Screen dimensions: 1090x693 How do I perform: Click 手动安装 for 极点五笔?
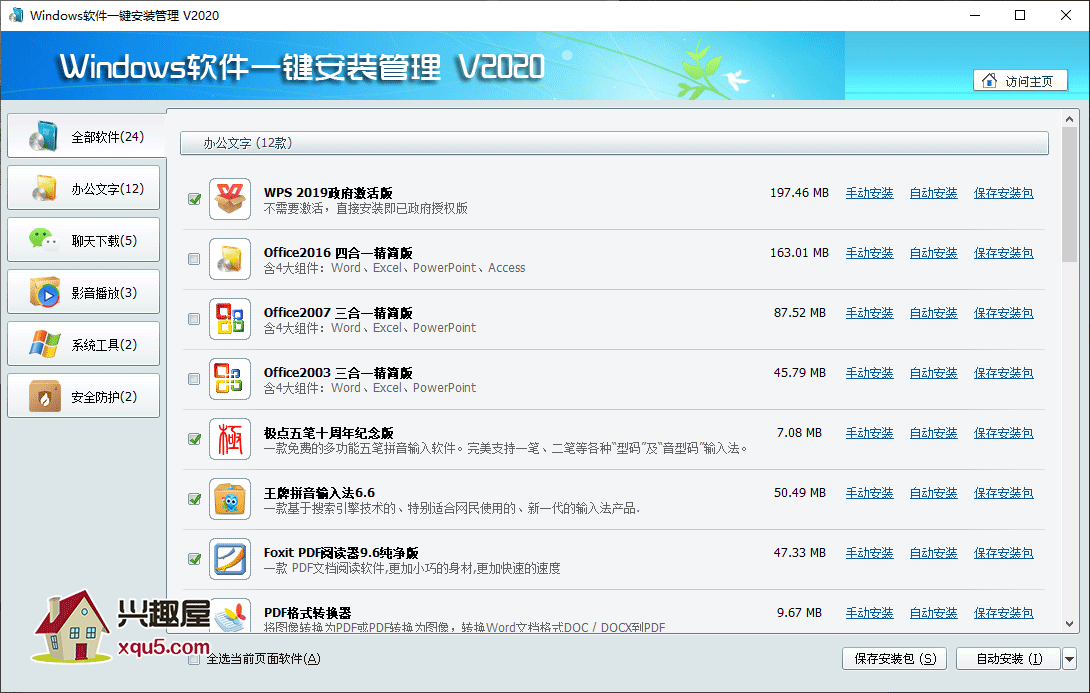(870, 433)
